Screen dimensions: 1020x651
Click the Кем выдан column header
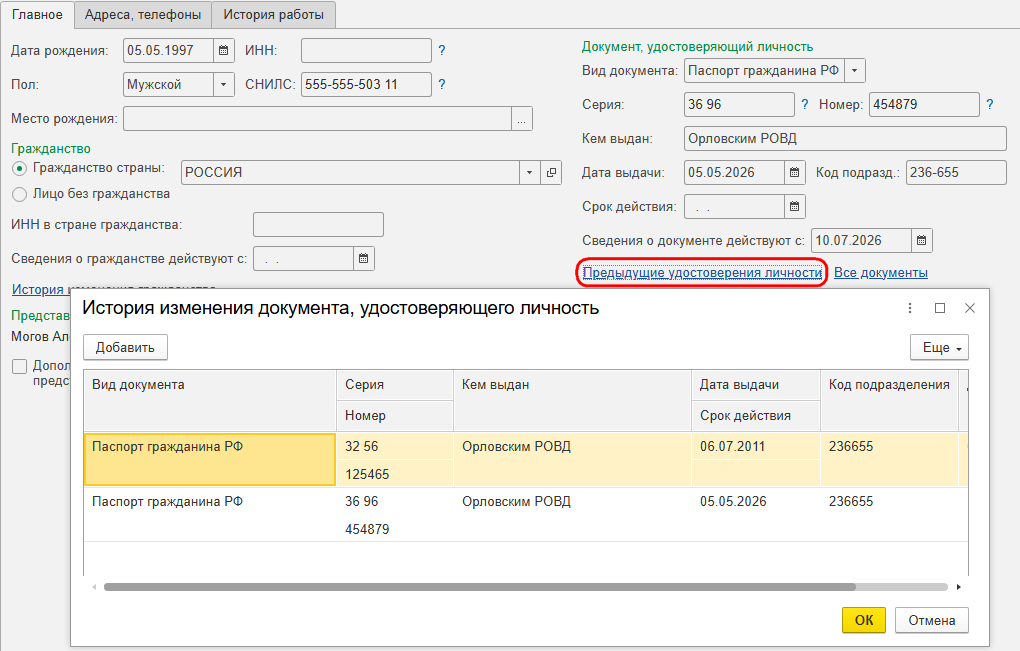(x=572, y=401)
